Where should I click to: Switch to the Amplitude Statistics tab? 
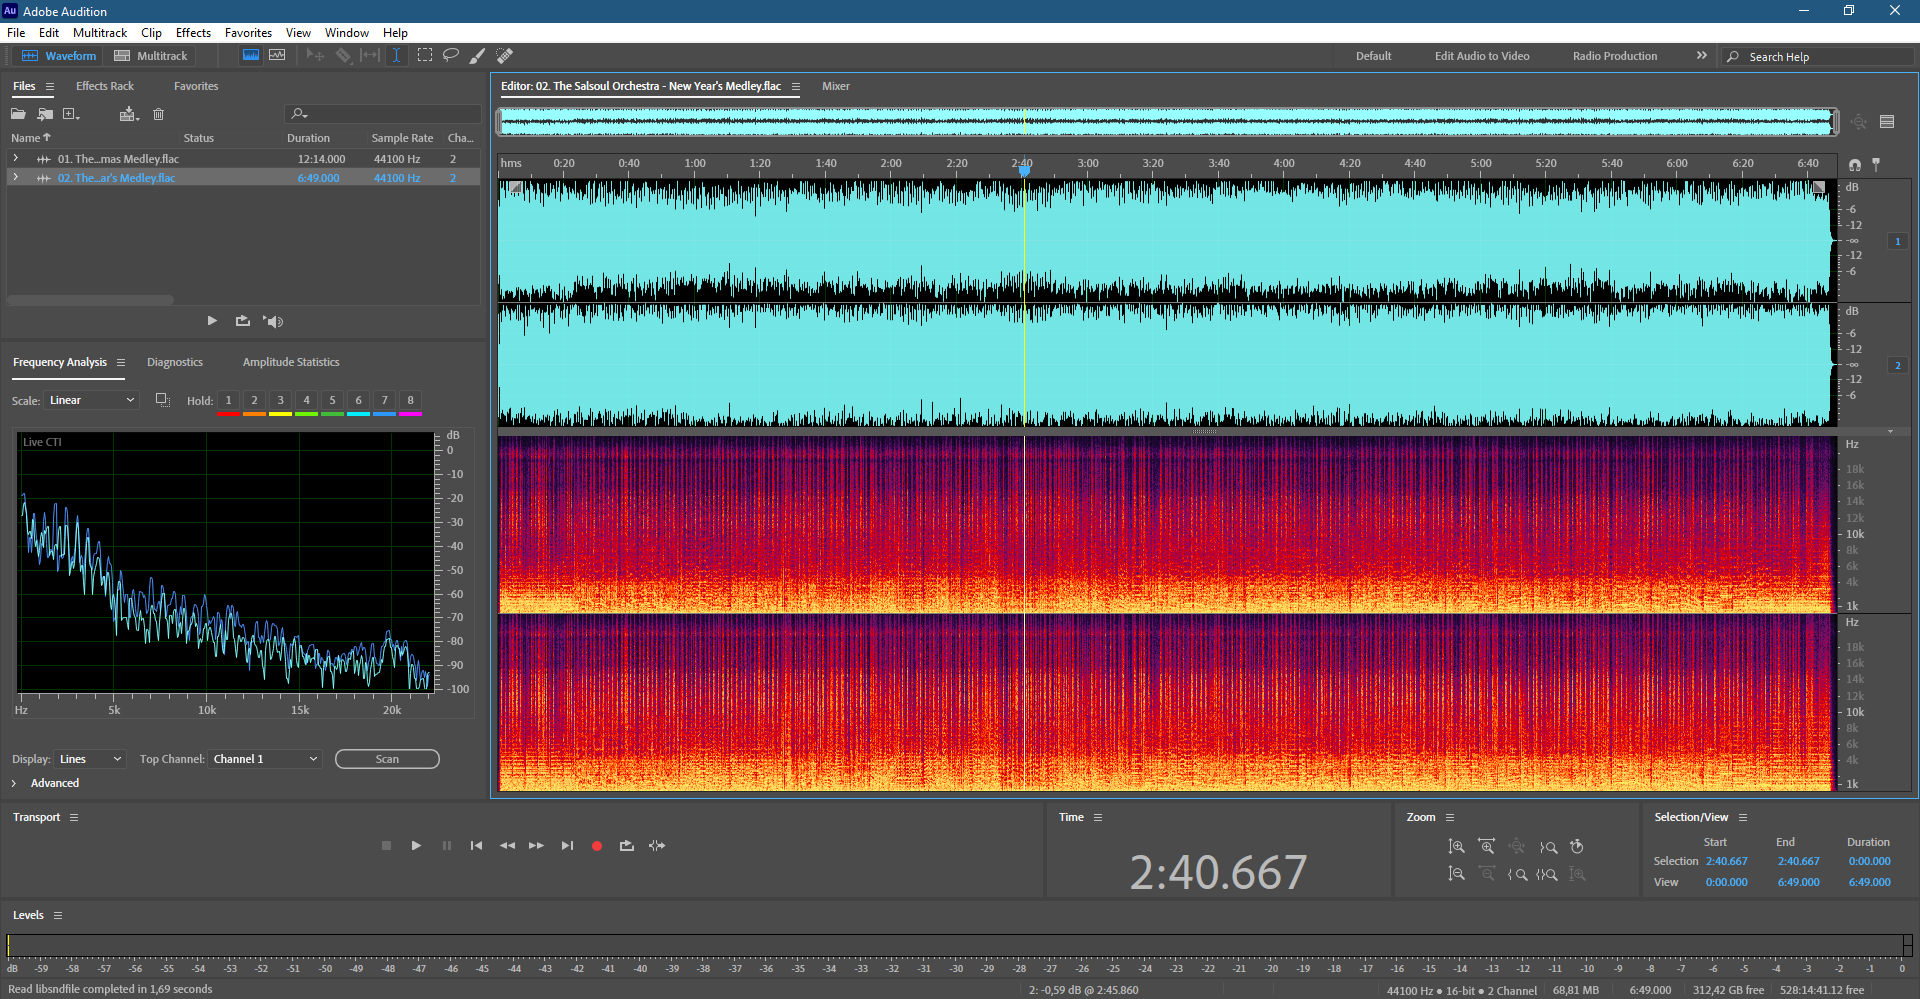(x=291, y=362)
